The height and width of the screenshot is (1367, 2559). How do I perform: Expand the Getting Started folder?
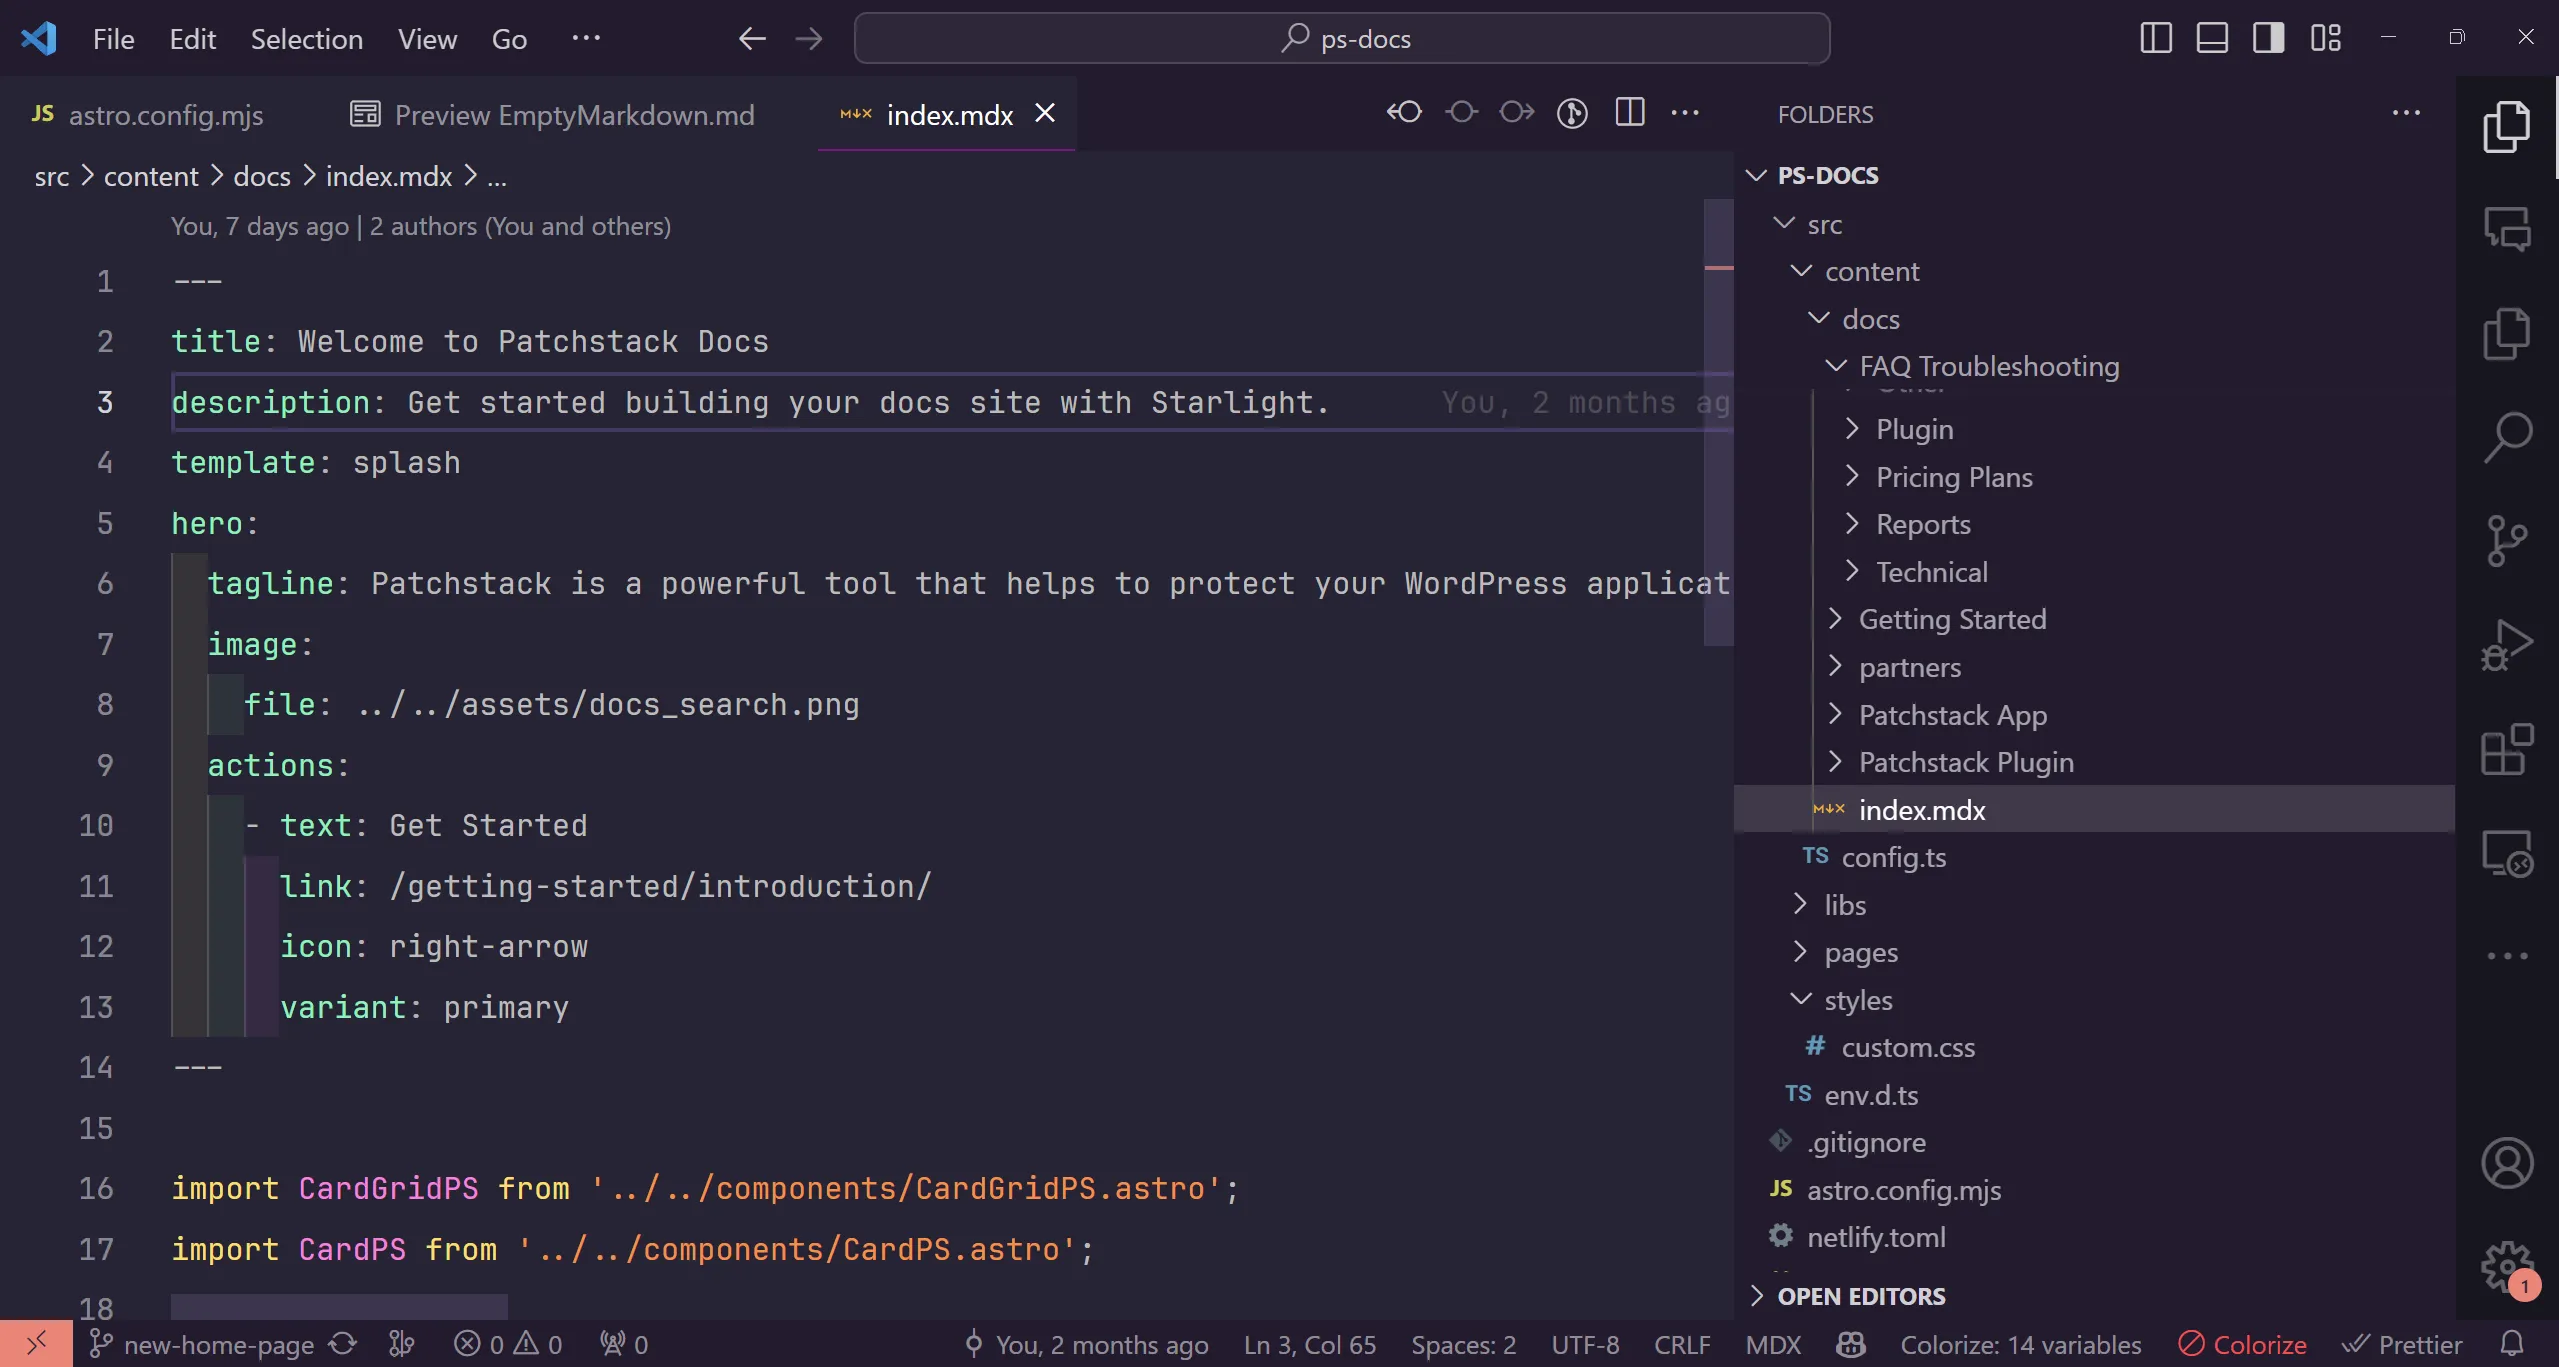click(1951, 620)
